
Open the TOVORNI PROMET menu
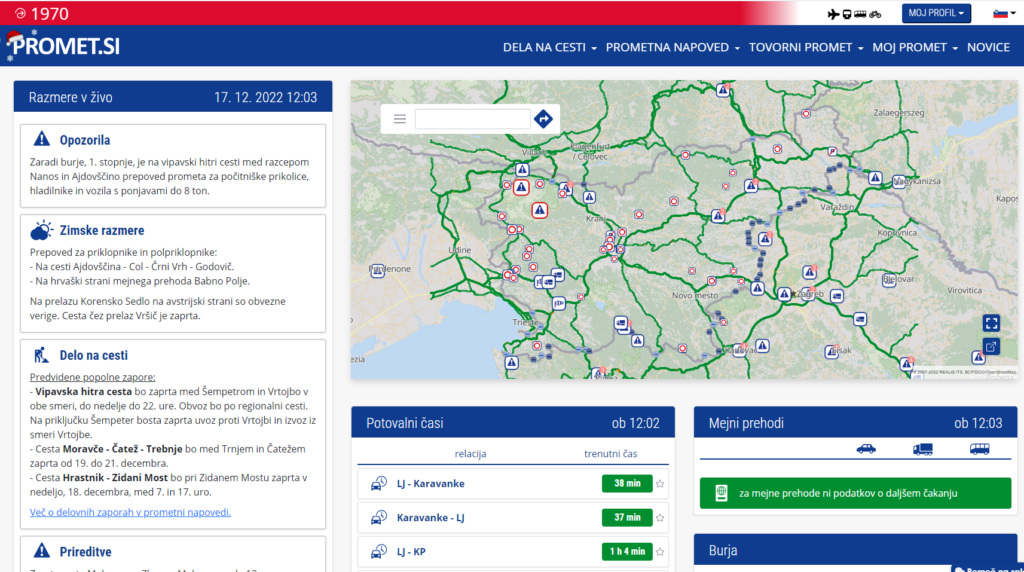(x=805, y=47)
